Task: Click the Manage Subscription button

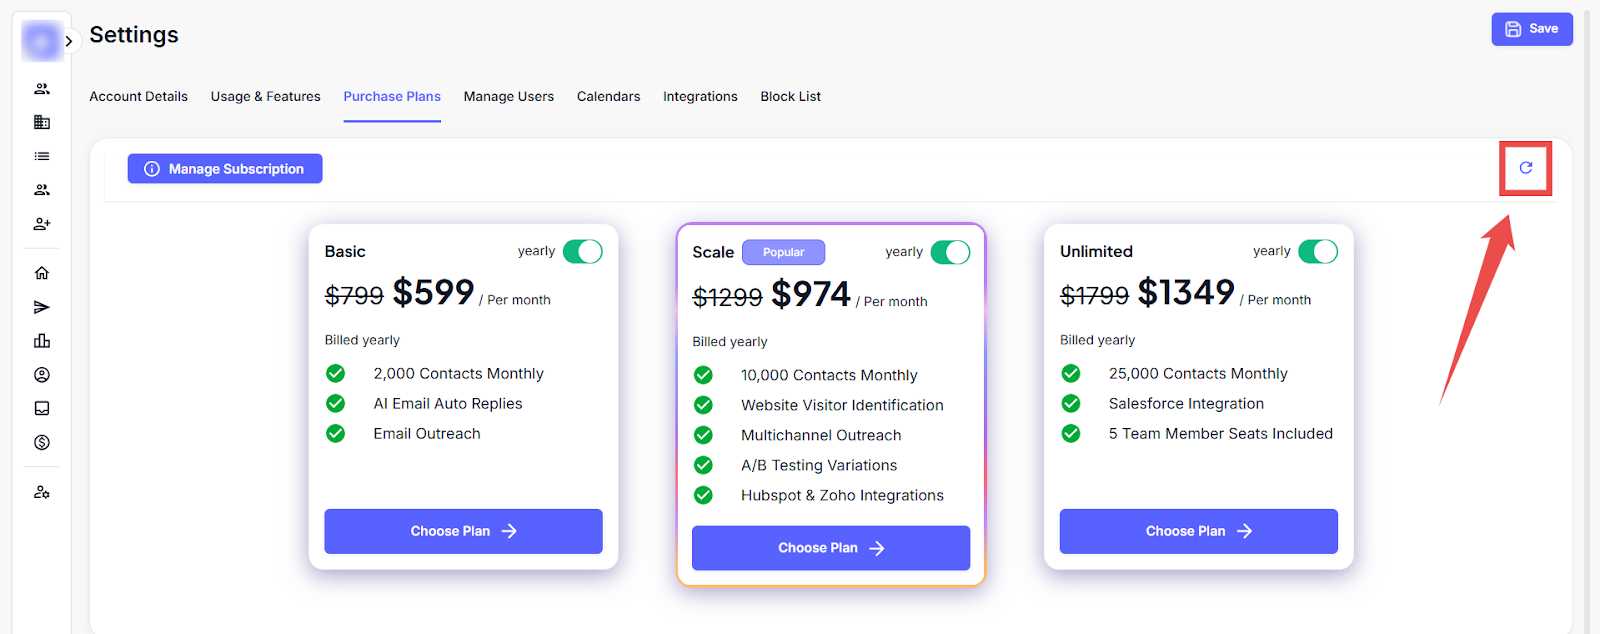Action: pos(225,169)
